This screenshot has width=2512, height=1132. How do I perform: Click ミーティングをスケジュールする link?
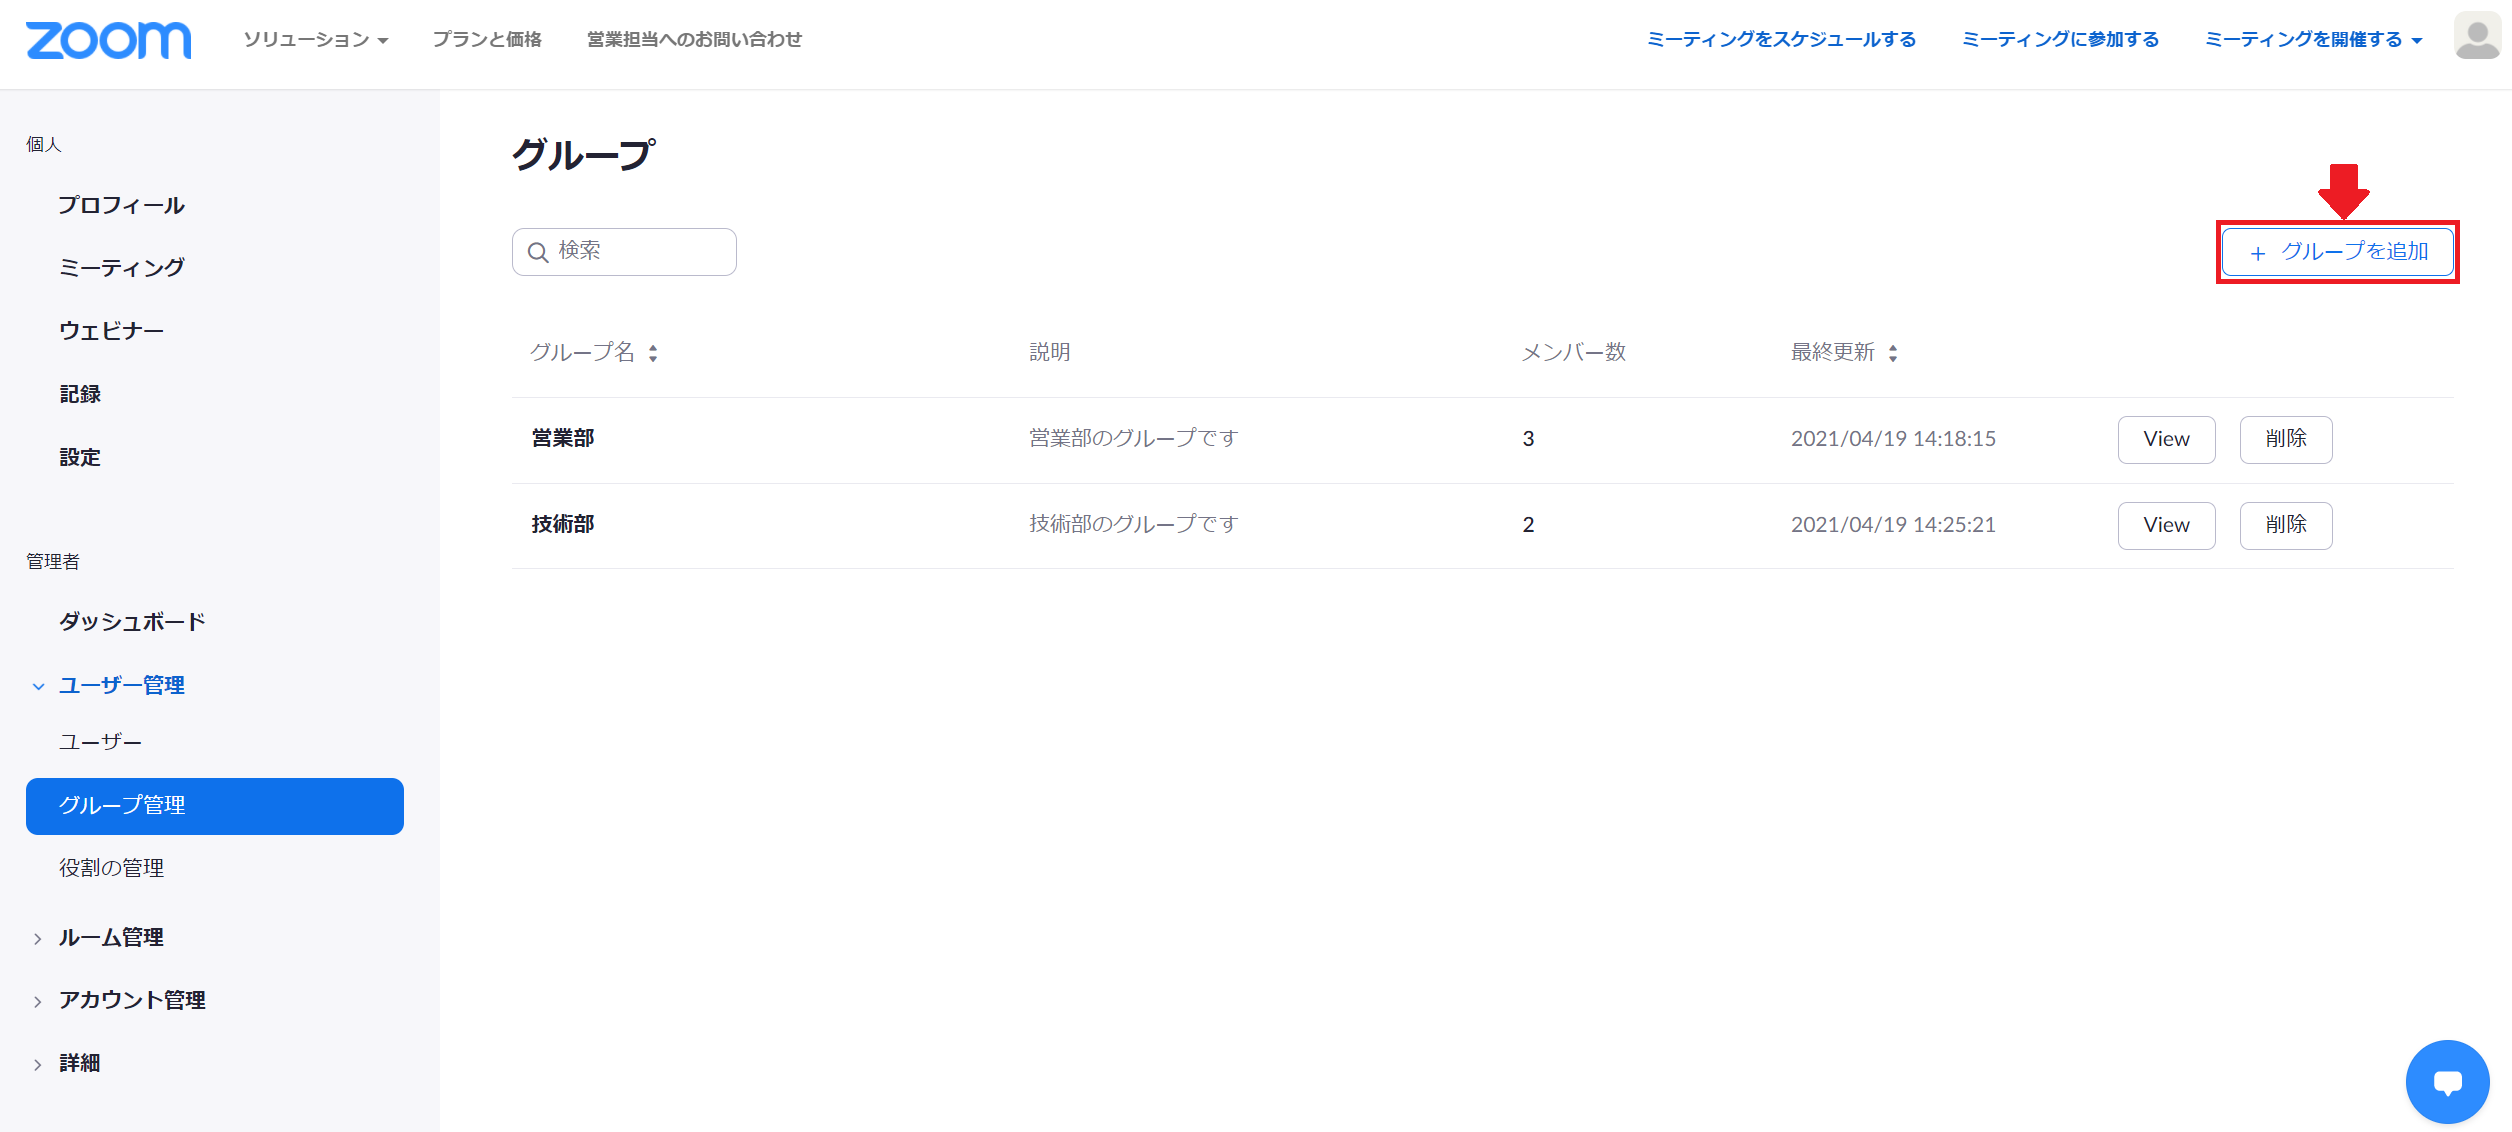pos(1781,39)
